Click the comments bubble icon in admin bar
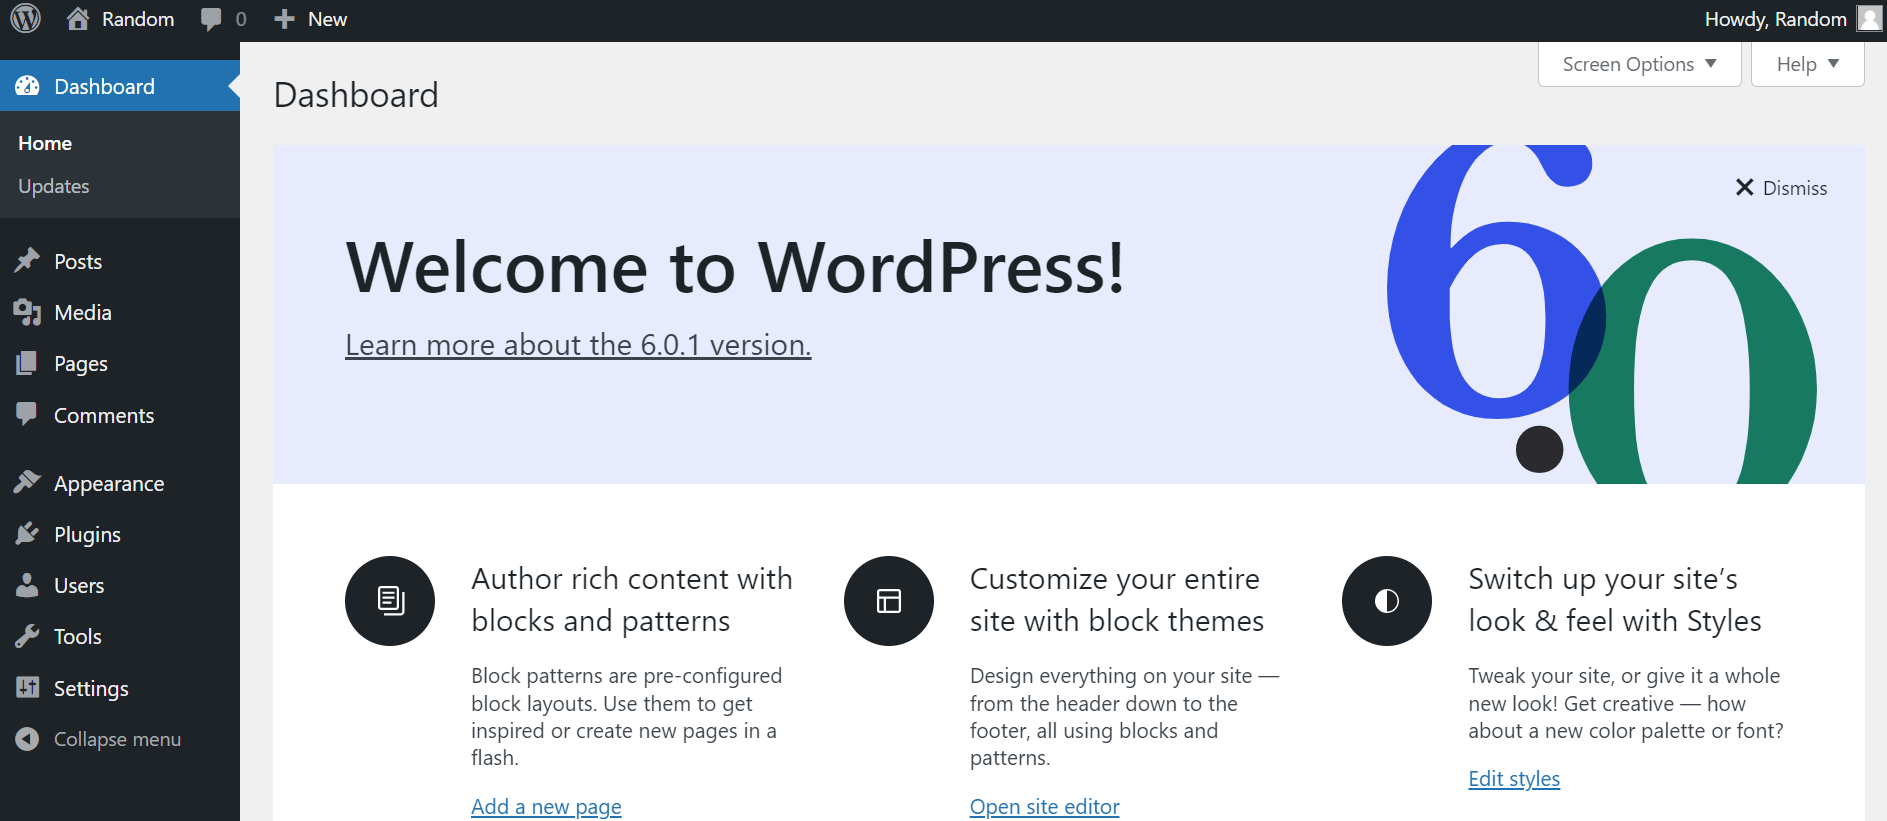The height and width of the screenshot is (821, 1887). [211, 19]
